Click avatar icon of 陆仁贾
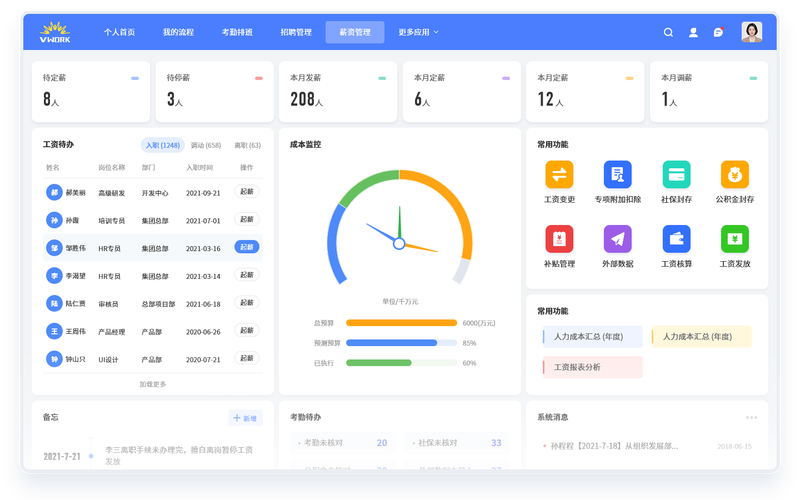The height and width of the screenshot is (500, 800). coord(54,304)
